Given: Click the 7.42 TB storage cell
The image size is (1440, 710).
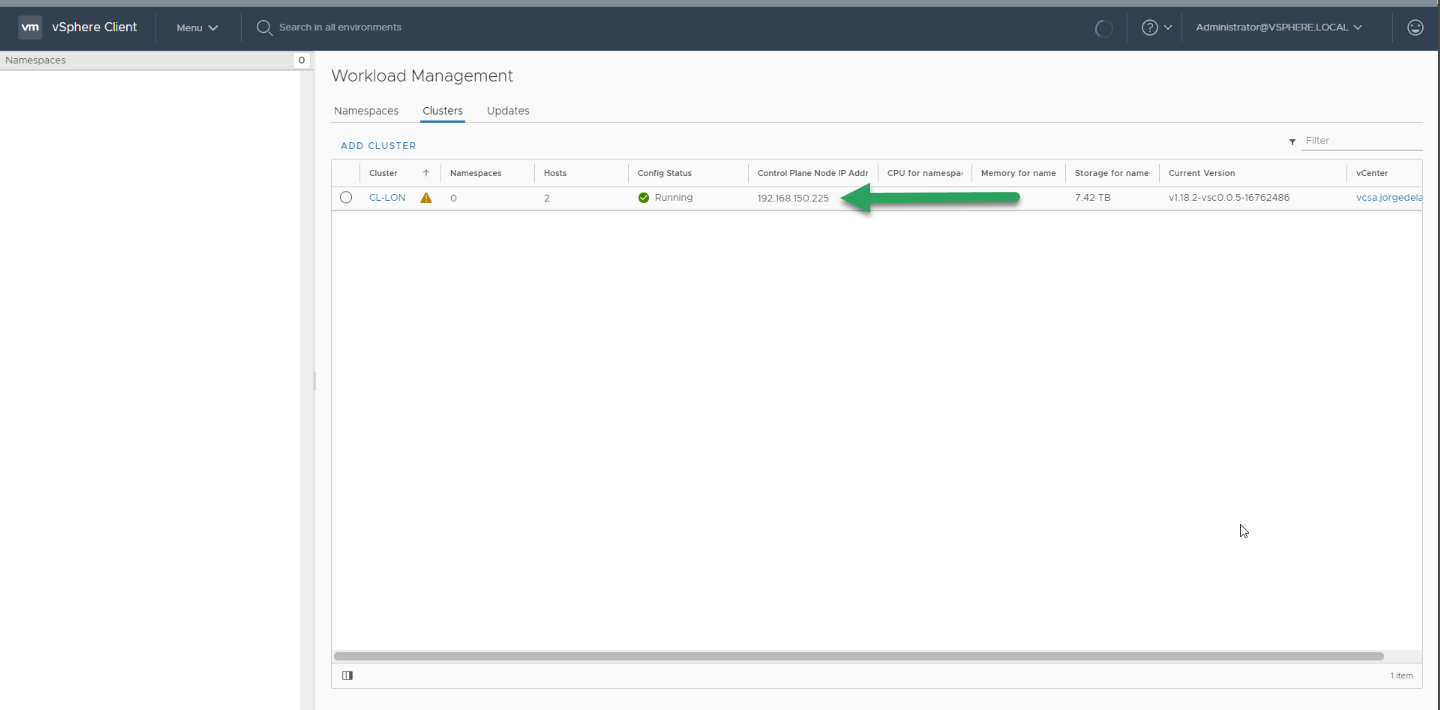Looking at the screenshot, I should [x=1092, y=198].
